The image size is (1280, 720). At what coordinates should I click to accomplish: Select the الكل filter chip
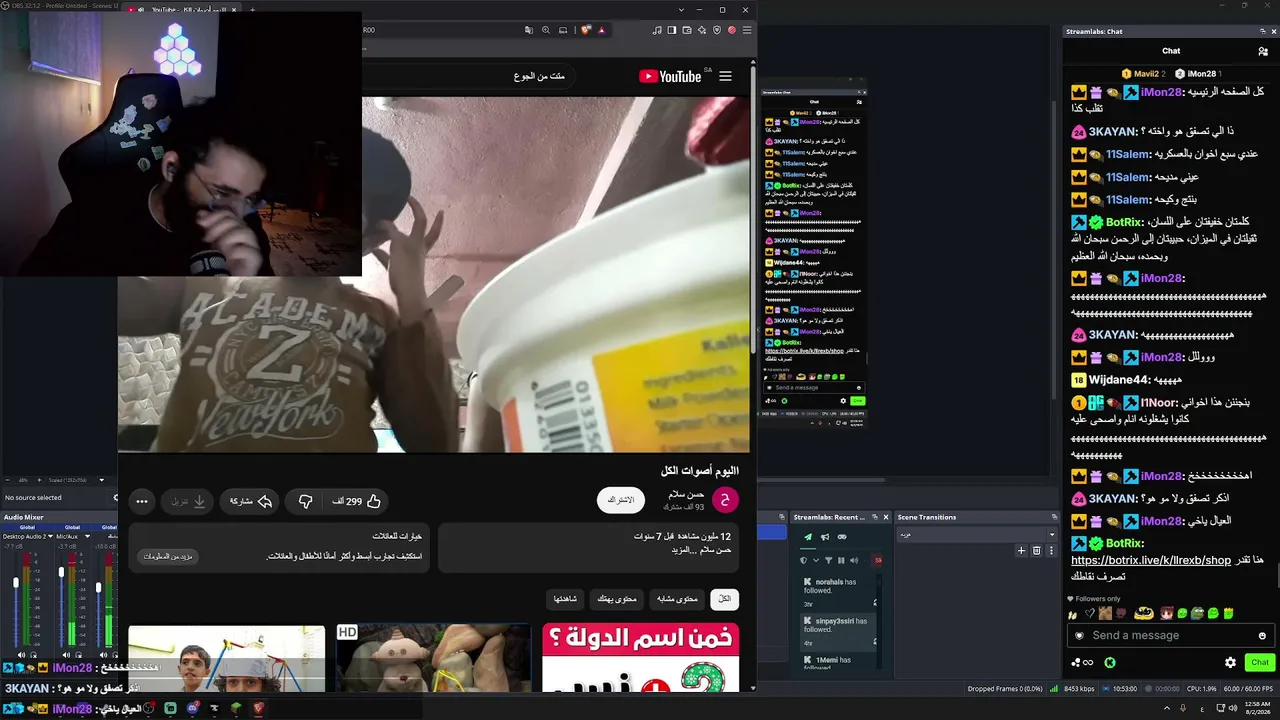coord(724,599)
